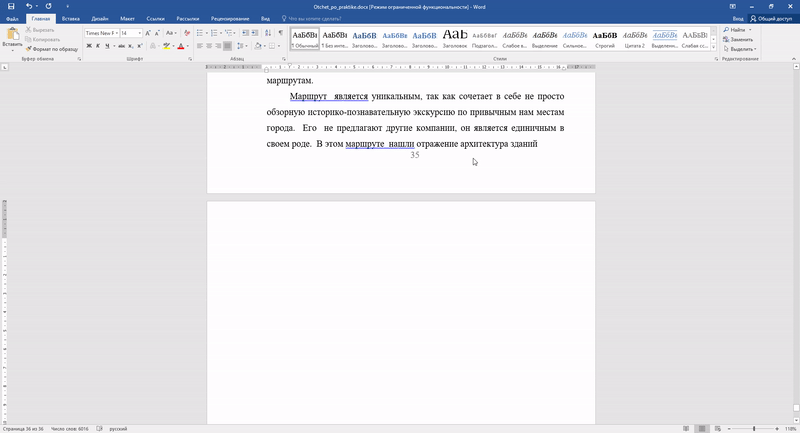800x433 pixels.
Task: Toggle Print Layout view in status bar
Action: pos(702,429)
